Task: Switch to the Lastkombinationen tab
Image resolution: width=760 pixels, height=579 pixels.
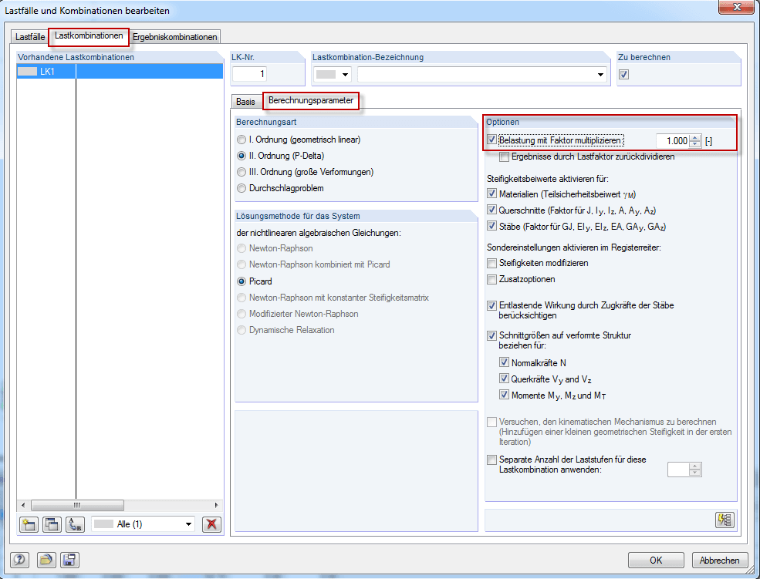Action: (89, 36)
